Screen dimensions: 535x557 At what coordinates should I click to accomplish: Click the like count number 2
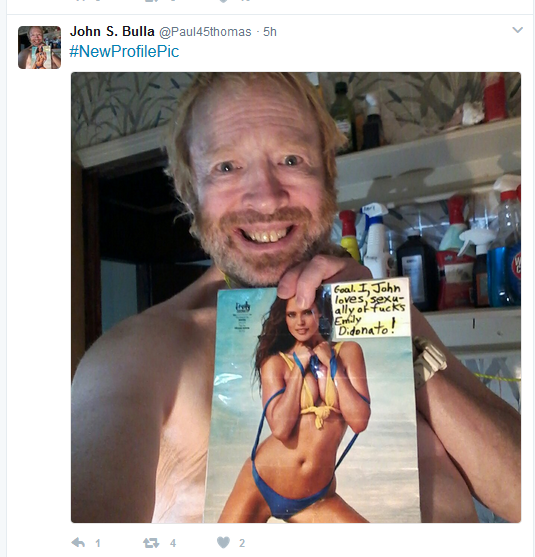point(242,543)
